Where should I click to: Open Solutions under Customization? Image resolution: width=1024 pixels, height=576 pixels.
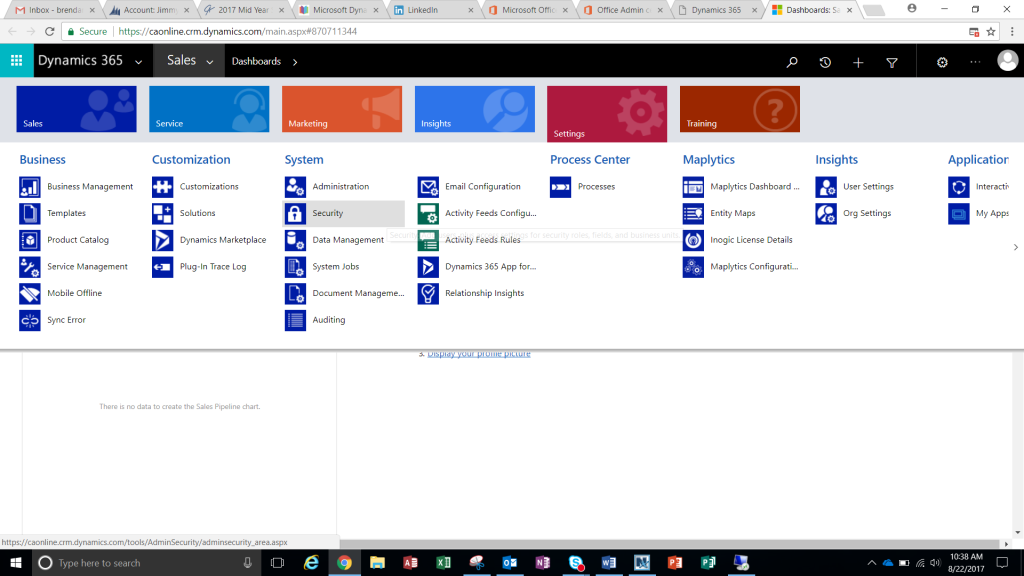click(197, 214)
